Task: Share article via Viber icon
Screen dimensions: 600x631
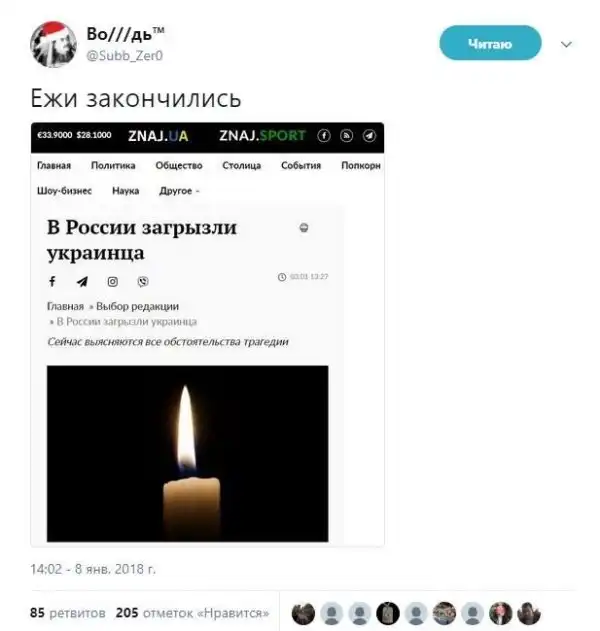Action: (x=143, y=281)
